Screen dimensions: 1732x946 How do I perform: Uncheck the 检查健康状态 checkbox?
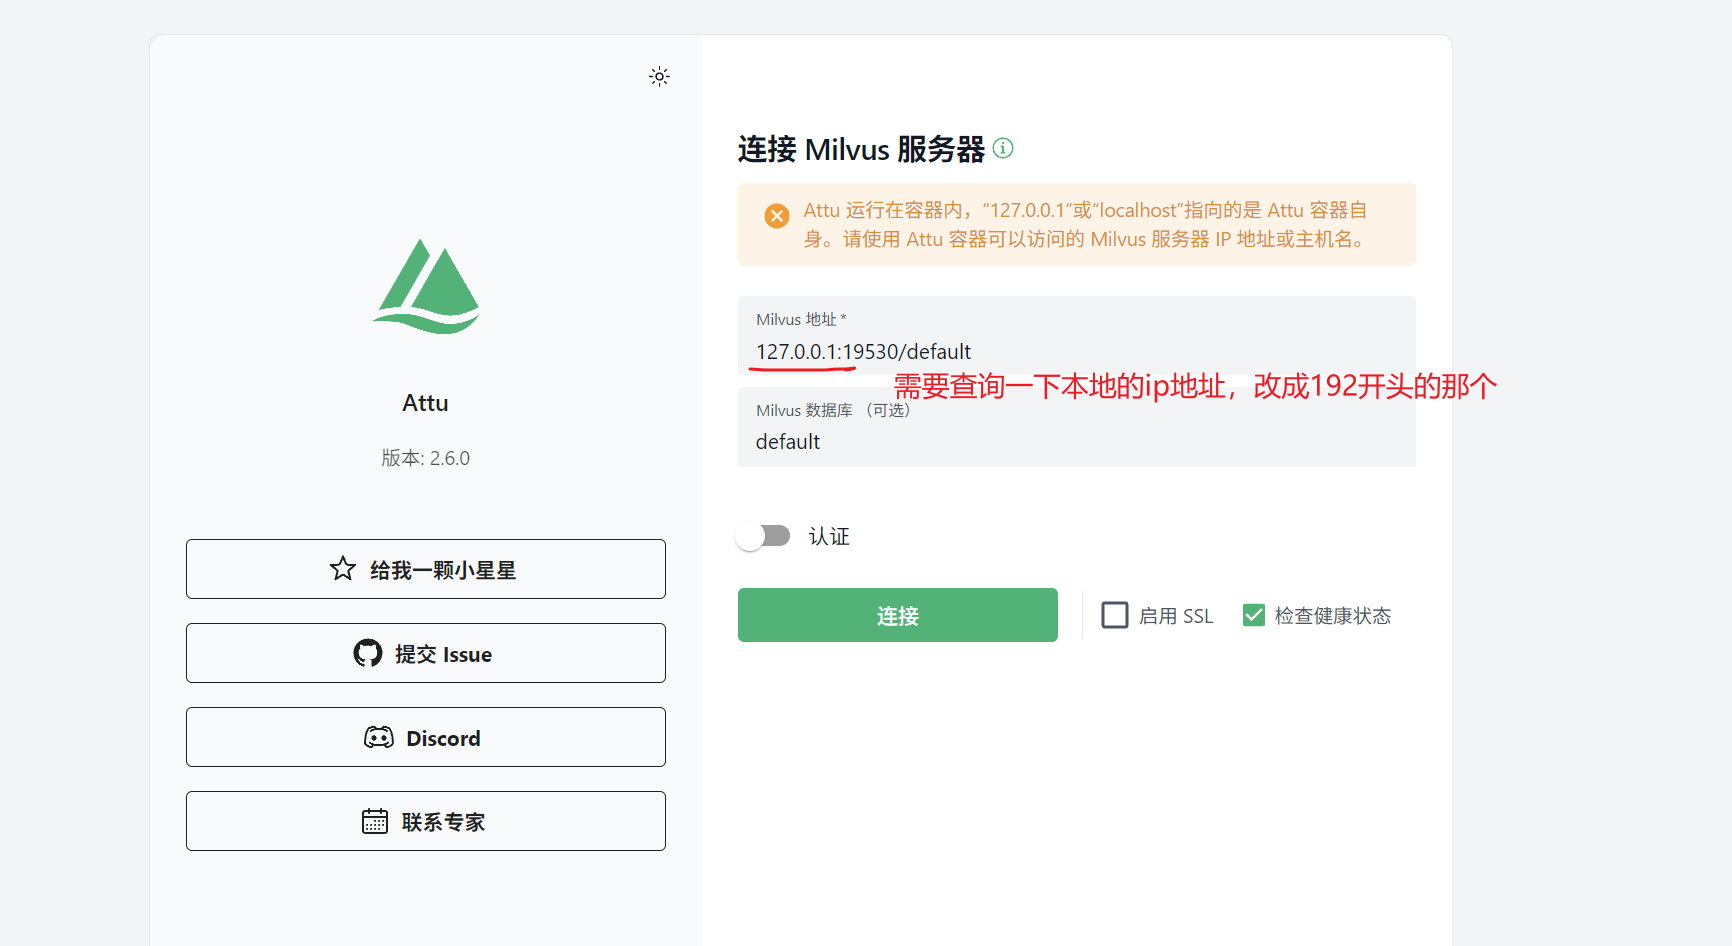(x=1254, y=615)
